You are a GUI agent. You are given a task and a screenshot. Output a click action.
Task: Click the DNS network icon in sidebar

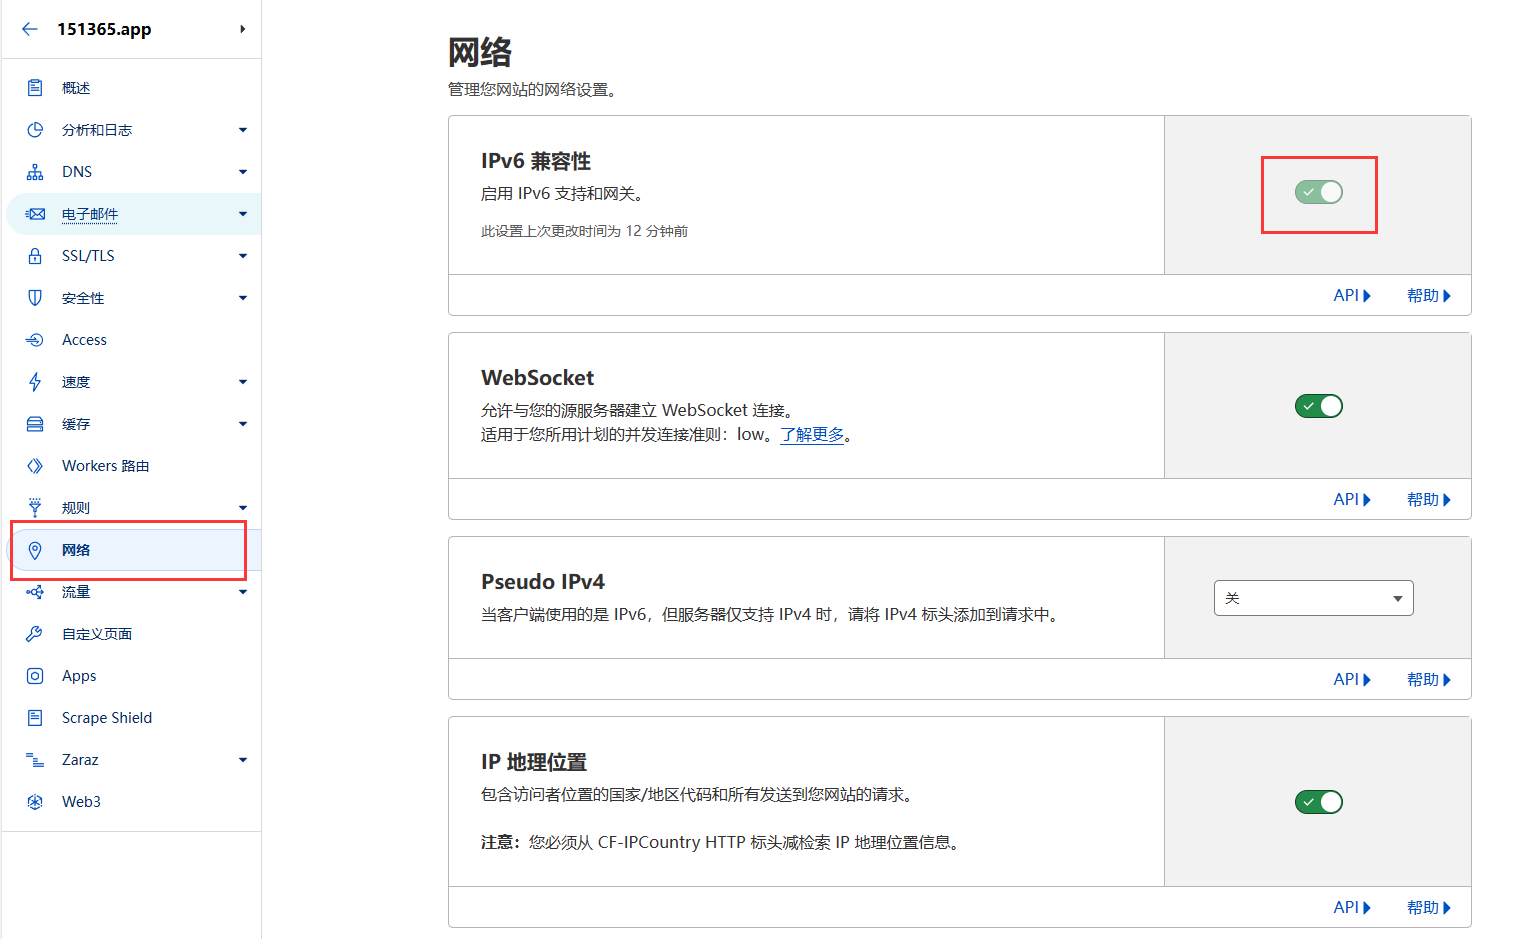(35, 172)
